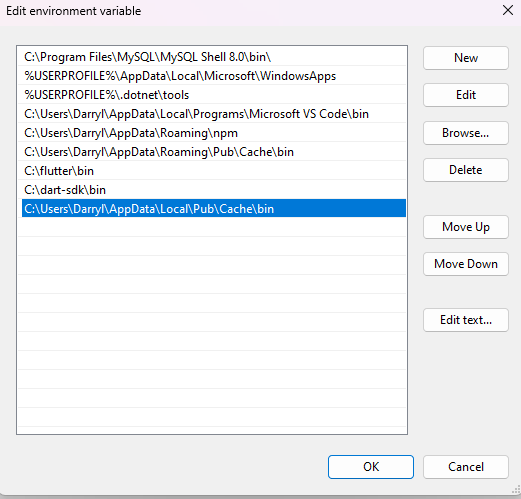Select the Microsoft VS Code bin path
This screenshot has height=499, width=521.
(214, 114)
